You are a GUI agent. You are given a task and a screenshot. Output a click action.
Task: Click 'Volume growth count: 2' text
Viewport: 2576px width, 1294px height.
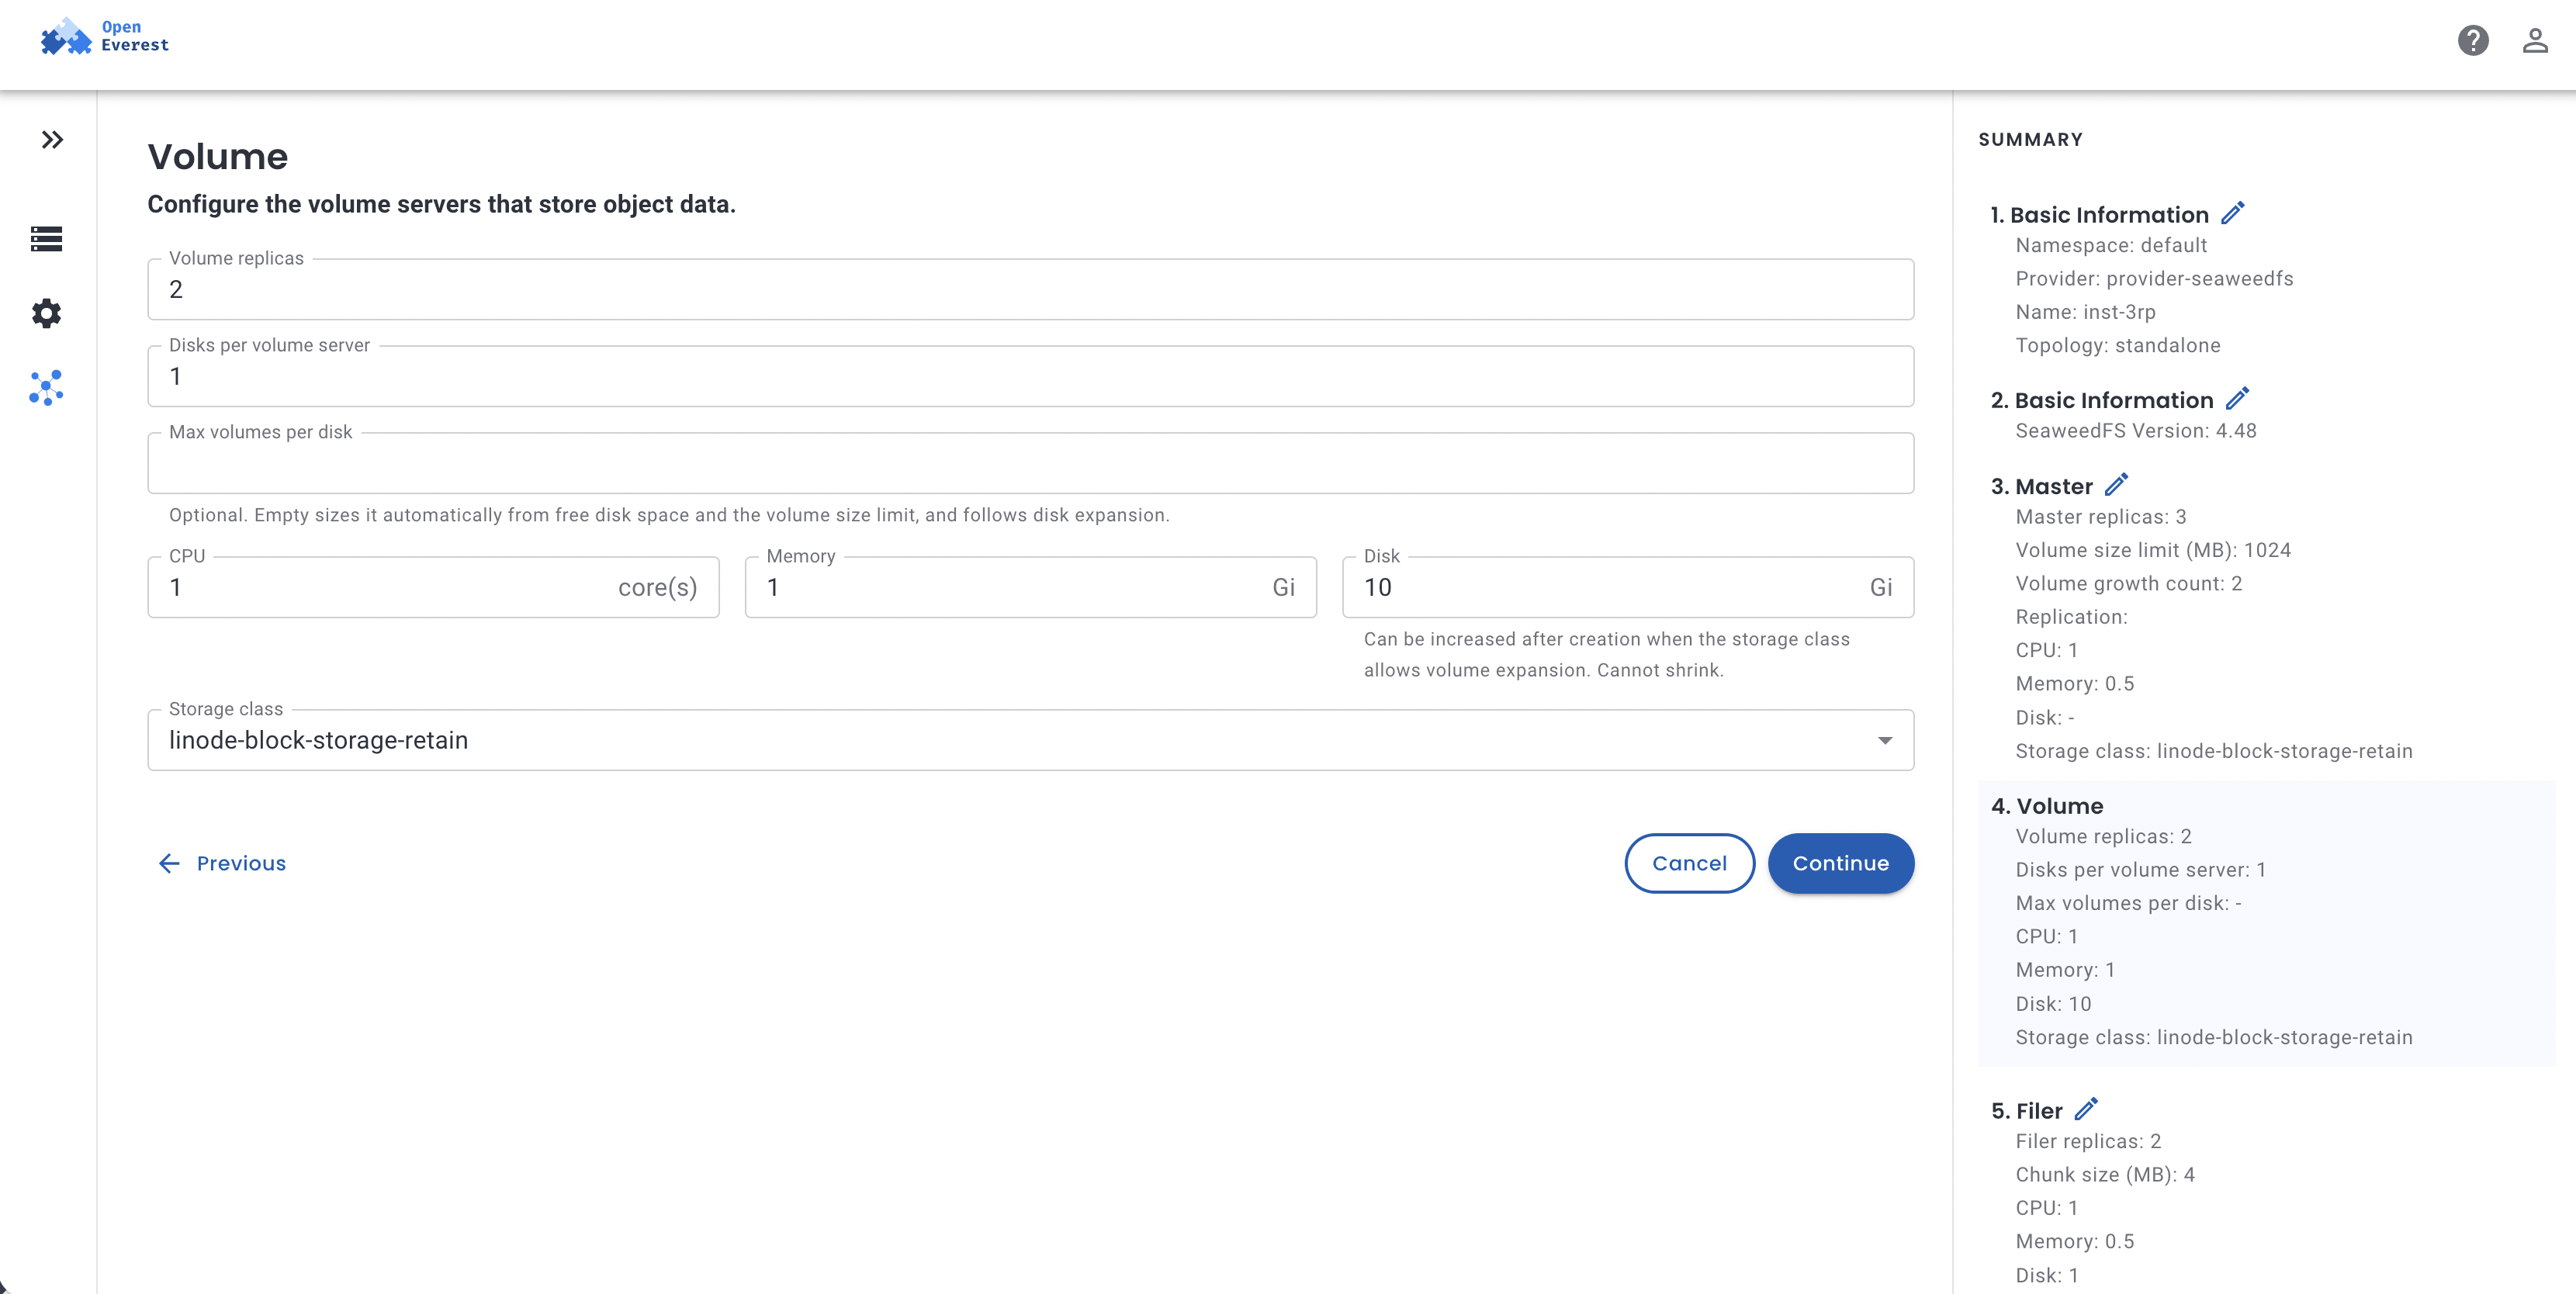pos(2128,584)
